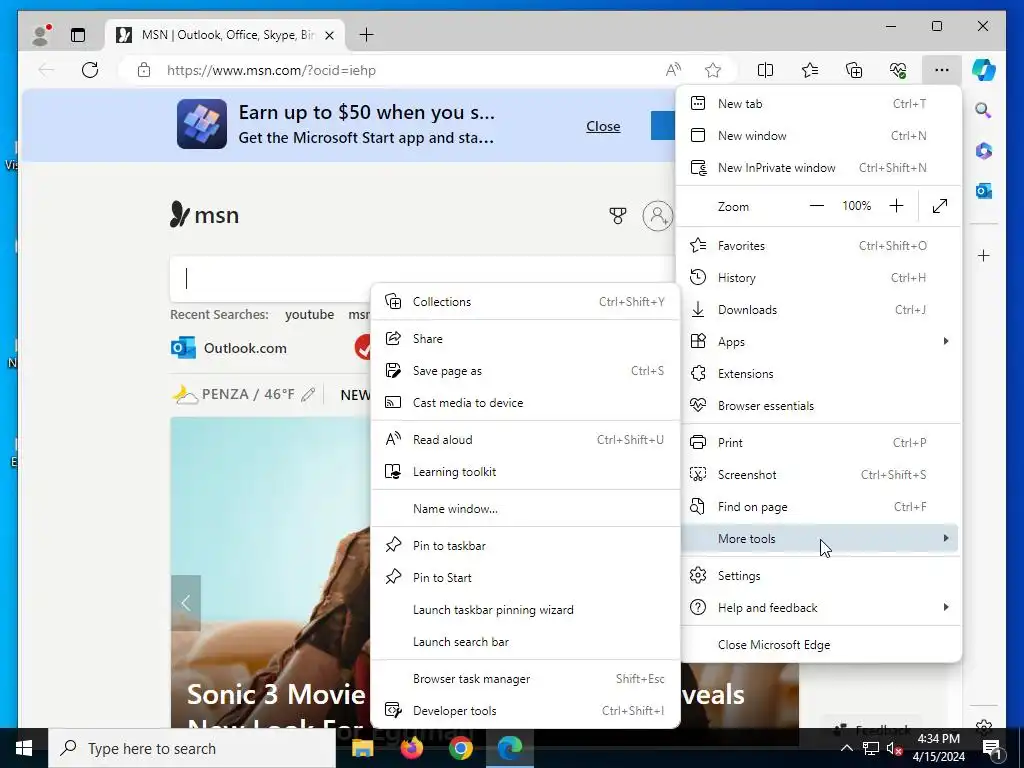Expand the Help and feedback submenu
Image resolution: width=1024 pixels, height=768 pixels.
[x=820, y=608]
